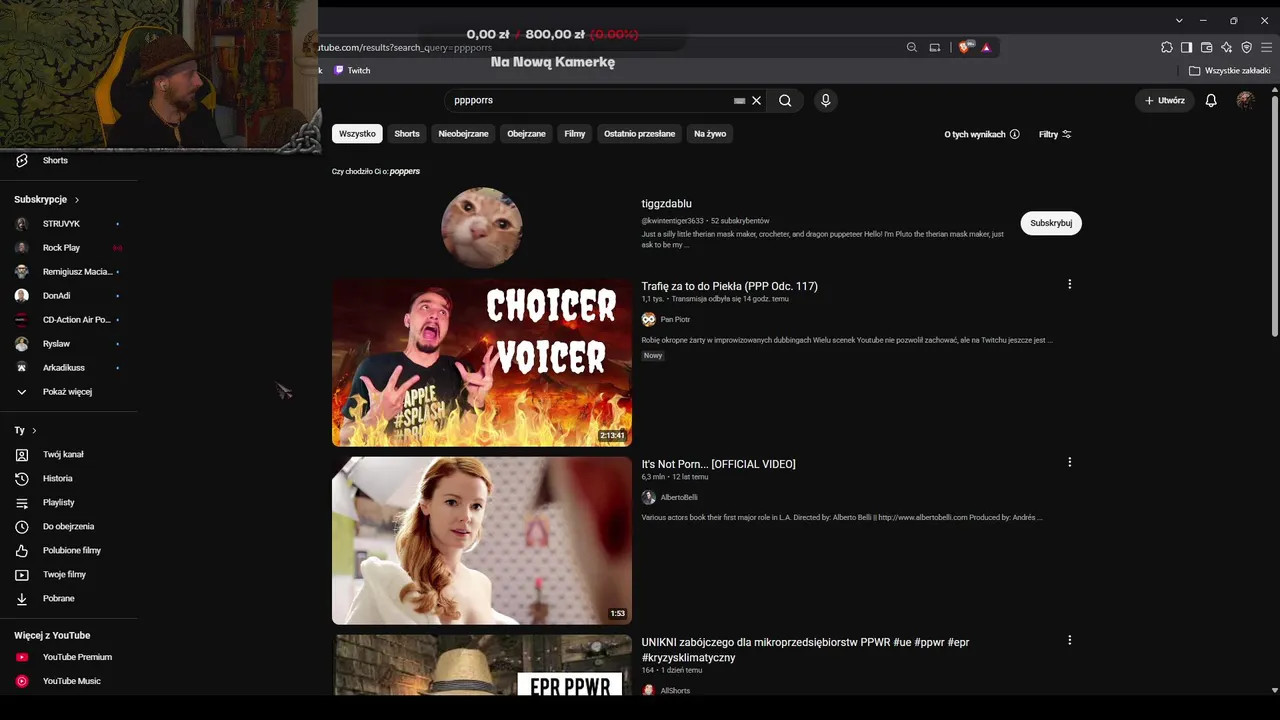
Task: Select the Na żywo filter chip
Action: [x=710, y=134]
